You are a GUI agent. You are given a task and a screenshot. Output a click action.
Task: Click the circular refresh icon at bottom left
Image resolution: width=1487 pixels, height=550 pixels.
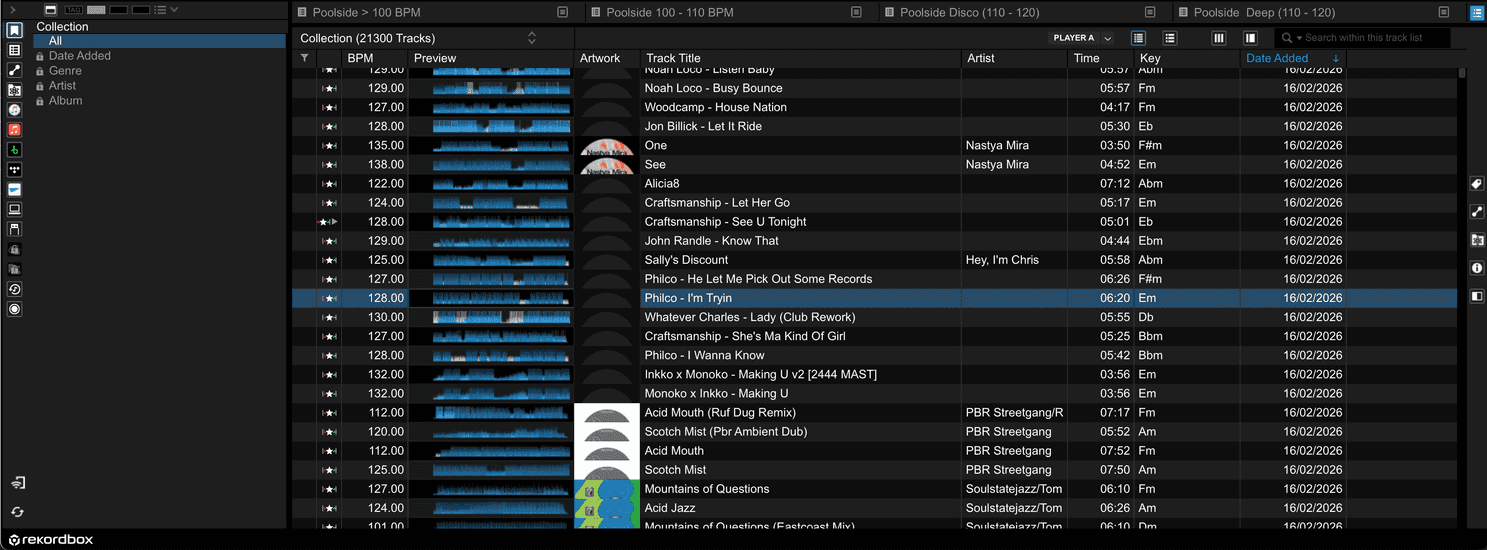[17, 512]
